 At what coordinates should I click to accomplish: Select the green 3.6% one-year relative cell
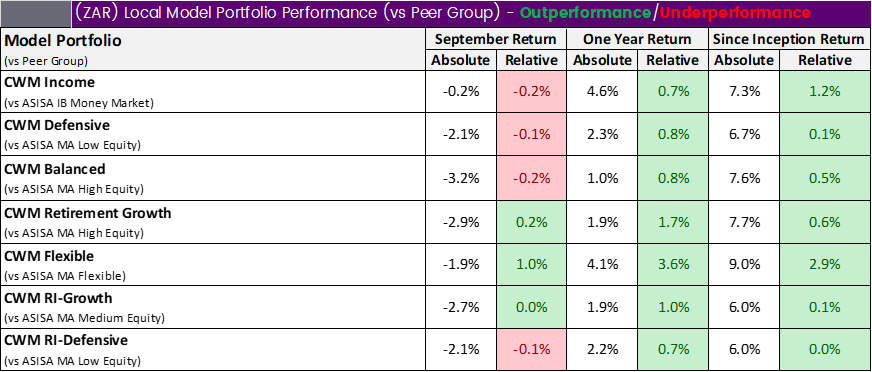[x=673, y=265]
